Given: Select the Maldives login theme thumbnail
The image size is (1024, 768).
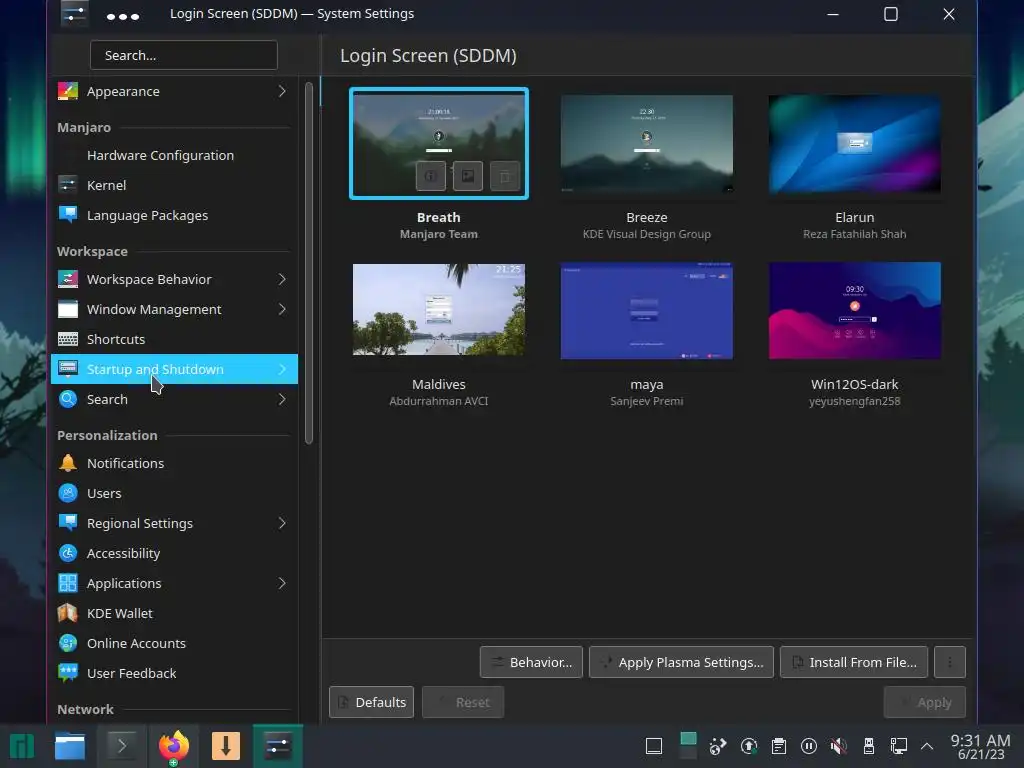Looking at the screenshot, I should pyautogui.click(x=439, y=310).
